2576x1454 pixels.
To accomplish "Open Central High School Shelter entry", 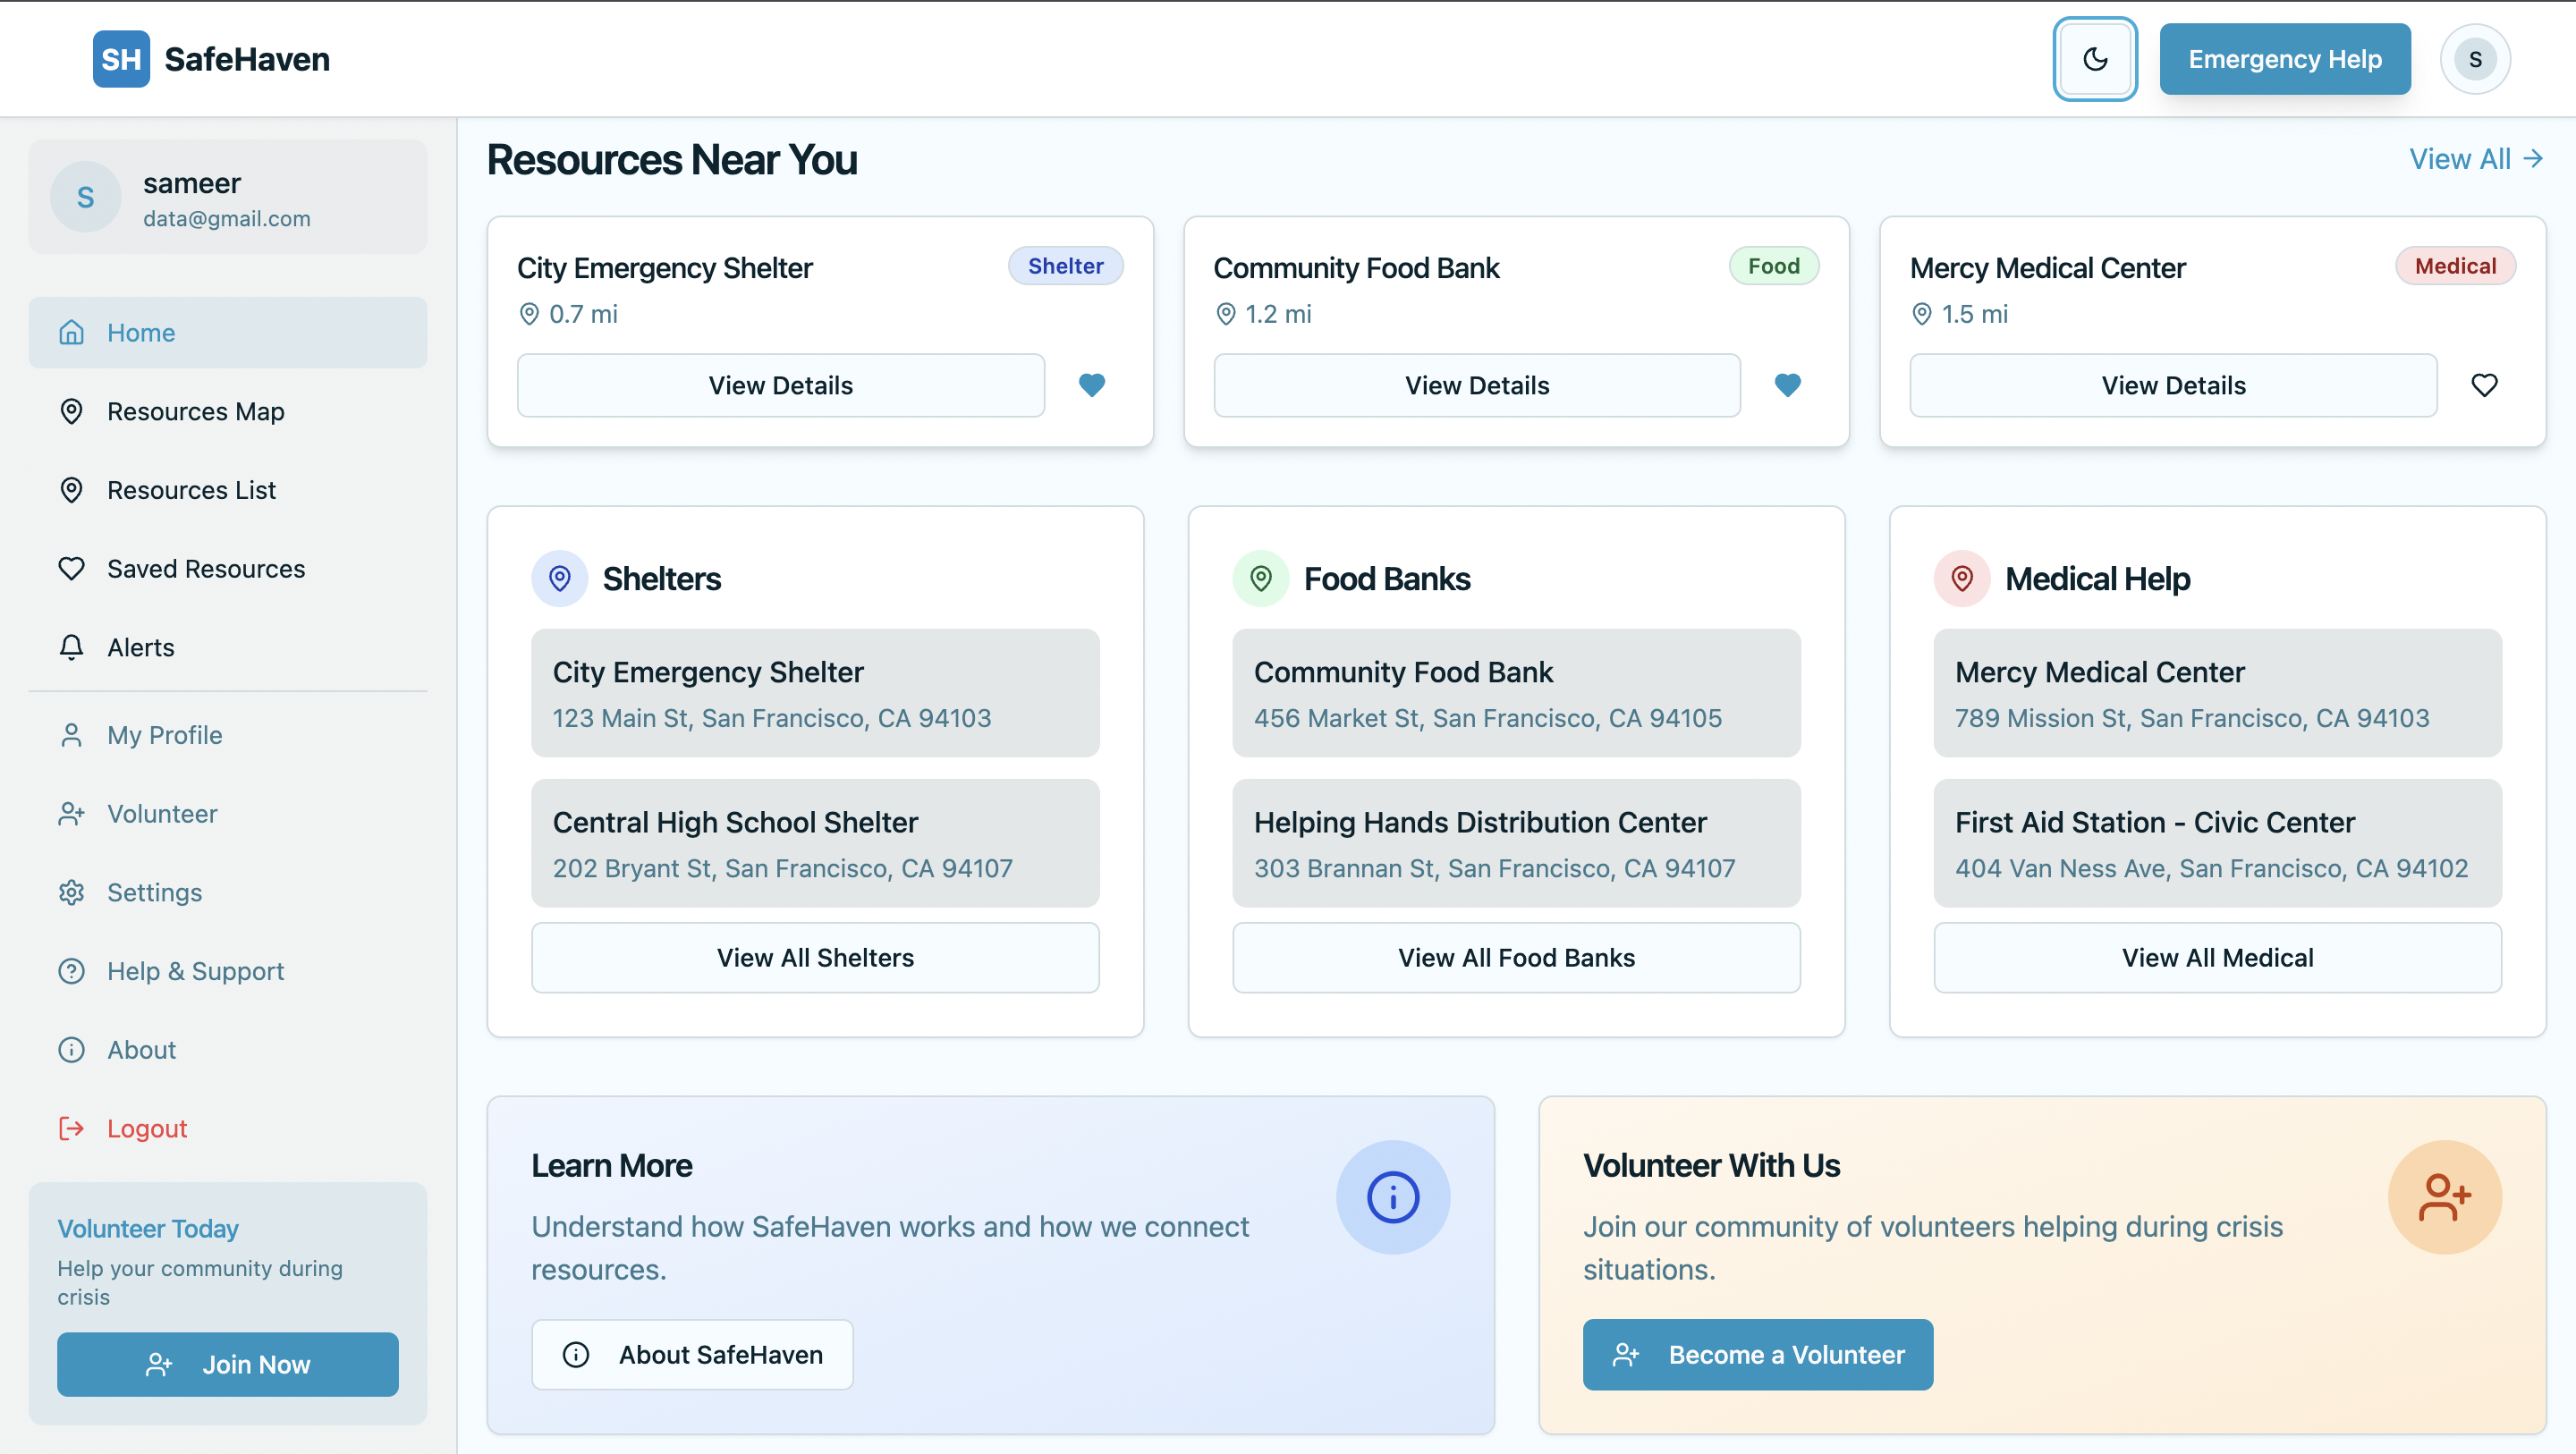I will (x=814, y=843).
